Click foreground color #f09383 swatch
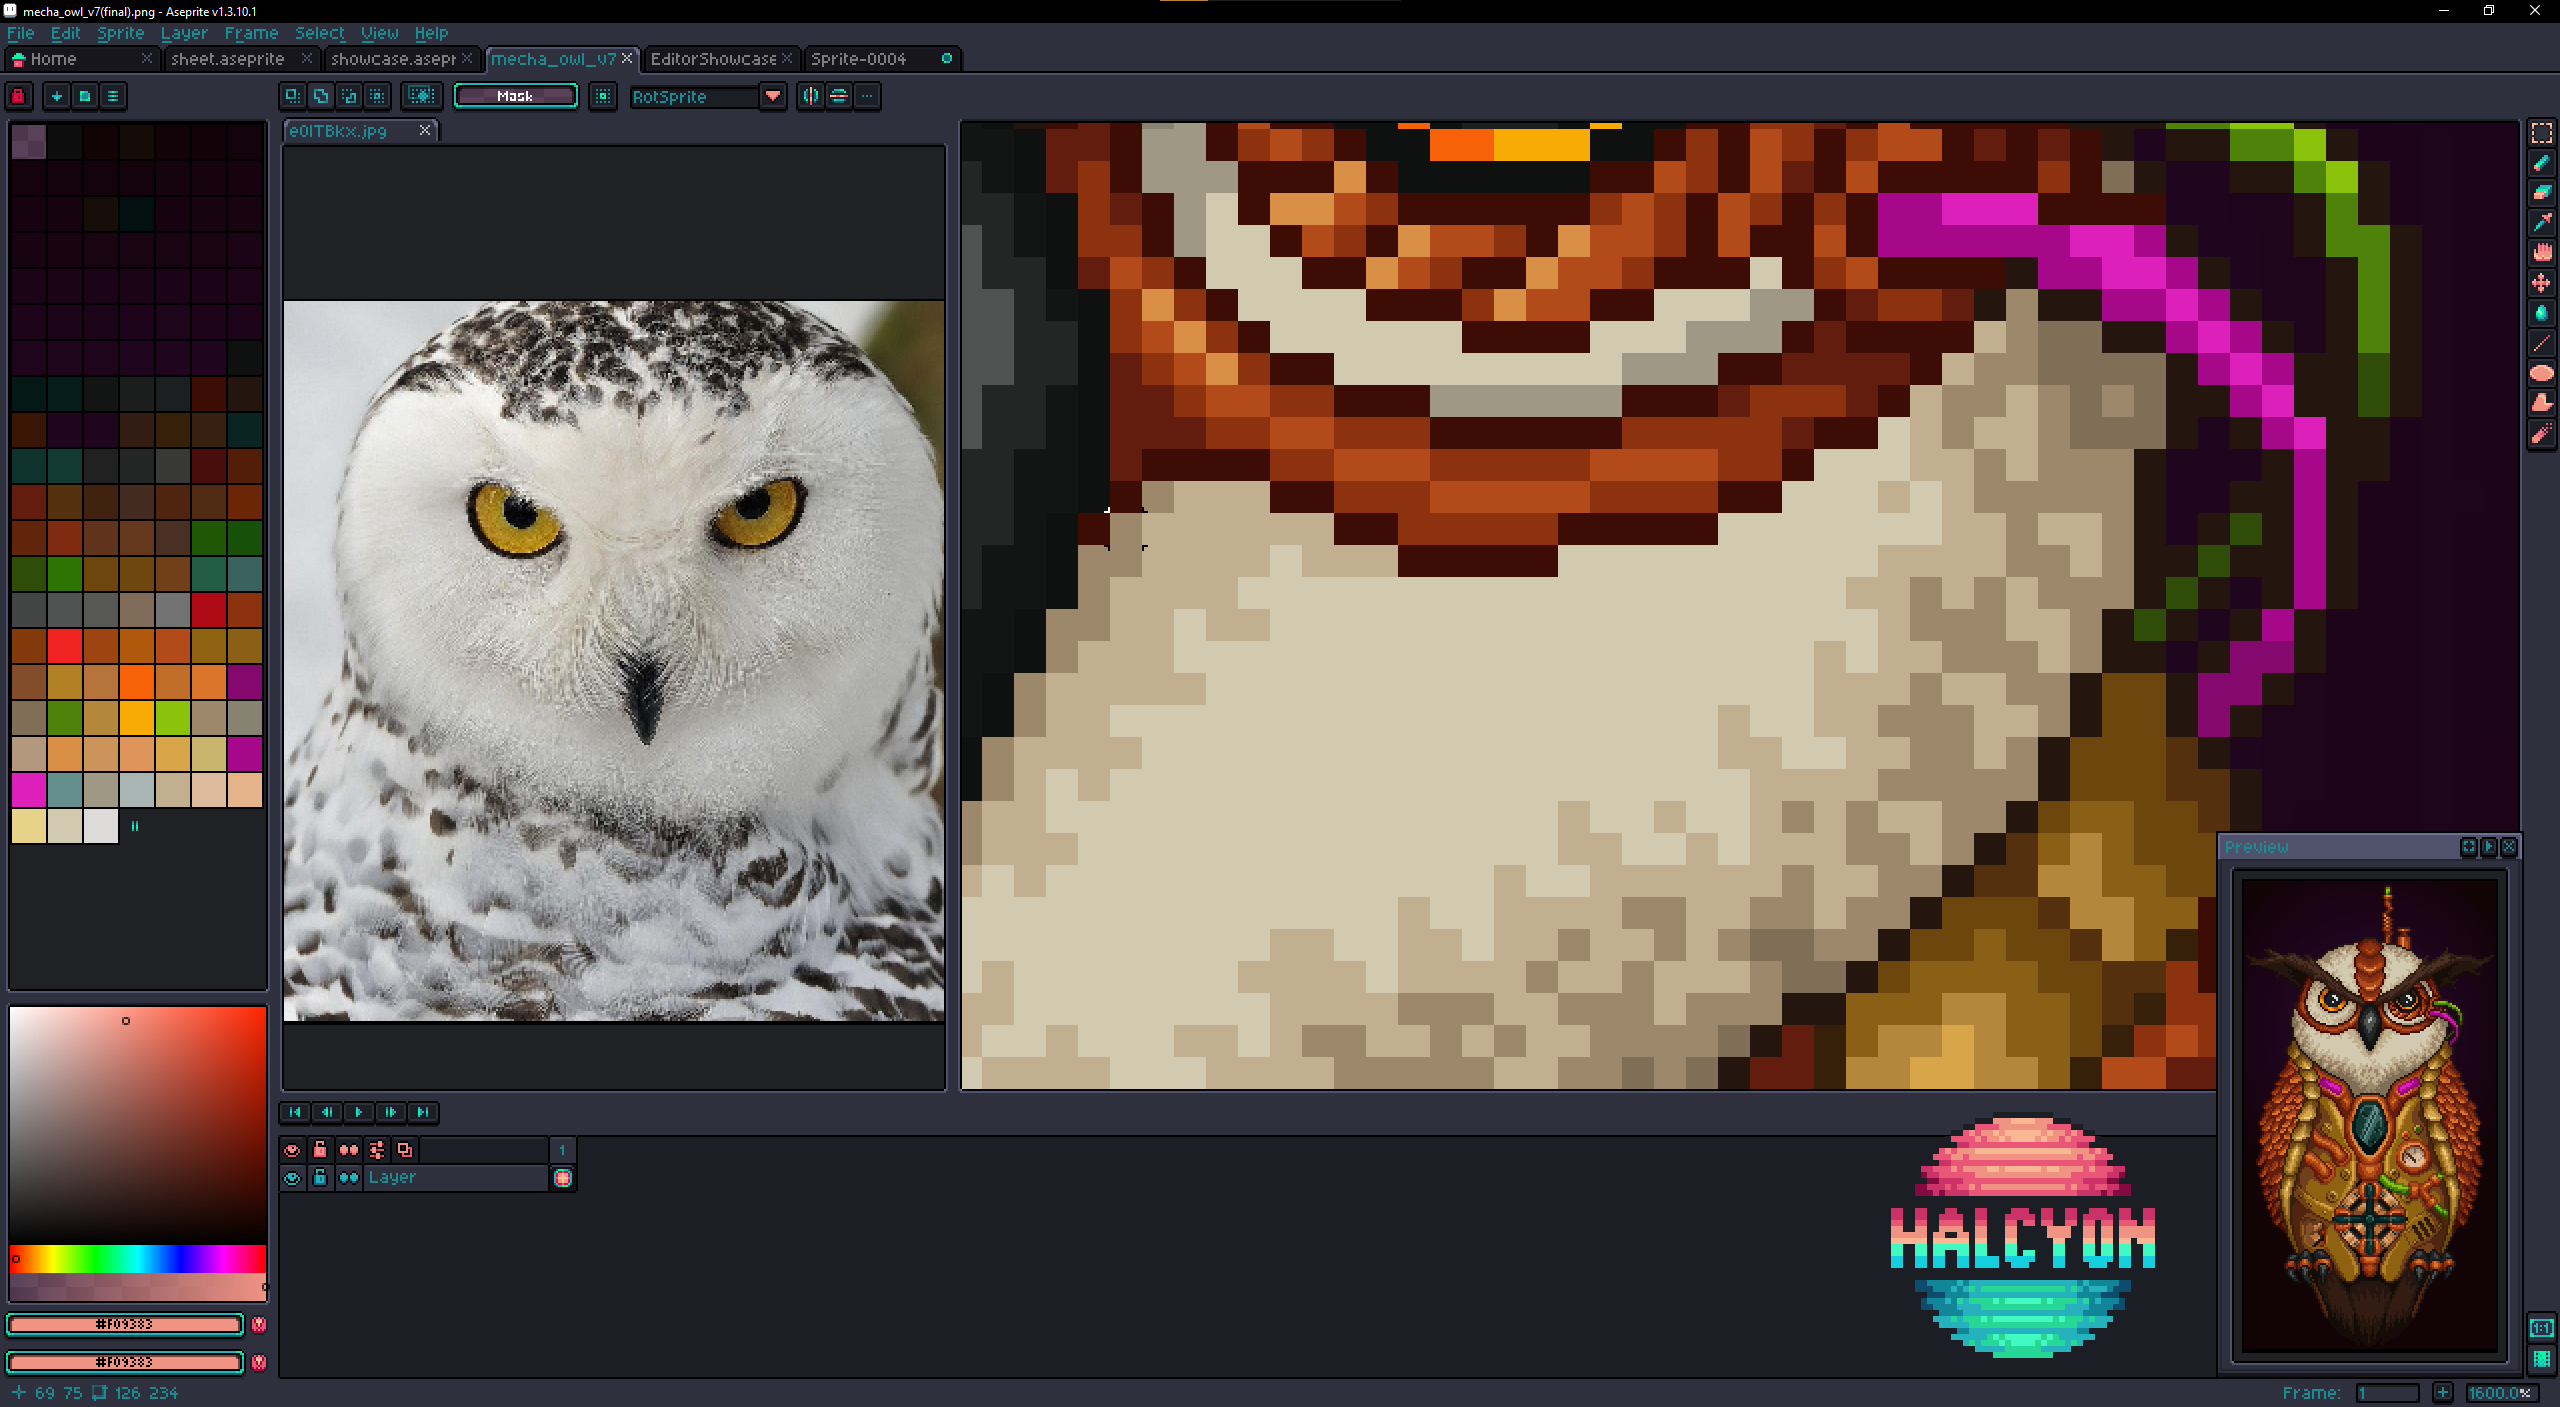 point(125,1325)
